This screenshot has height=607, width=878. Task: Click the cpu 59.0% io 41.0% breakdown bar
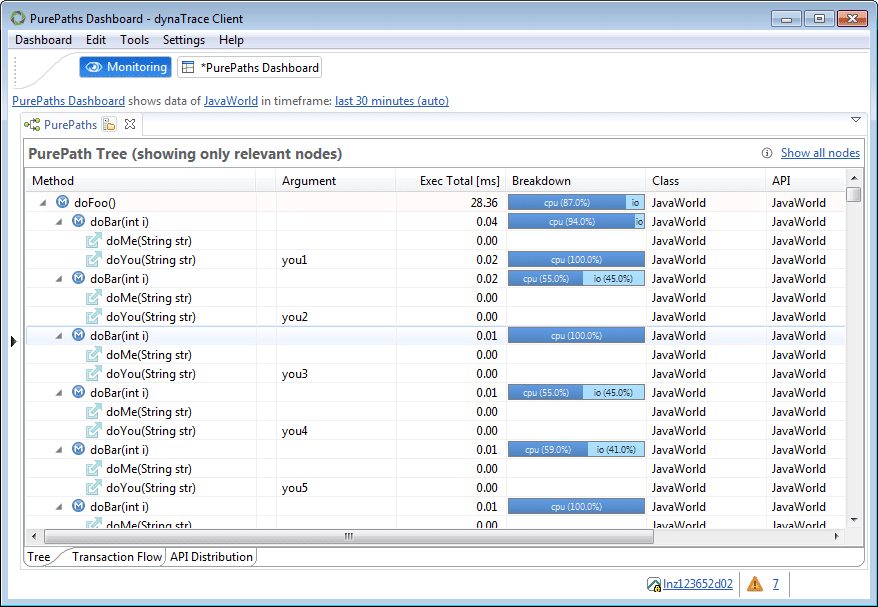576,449
